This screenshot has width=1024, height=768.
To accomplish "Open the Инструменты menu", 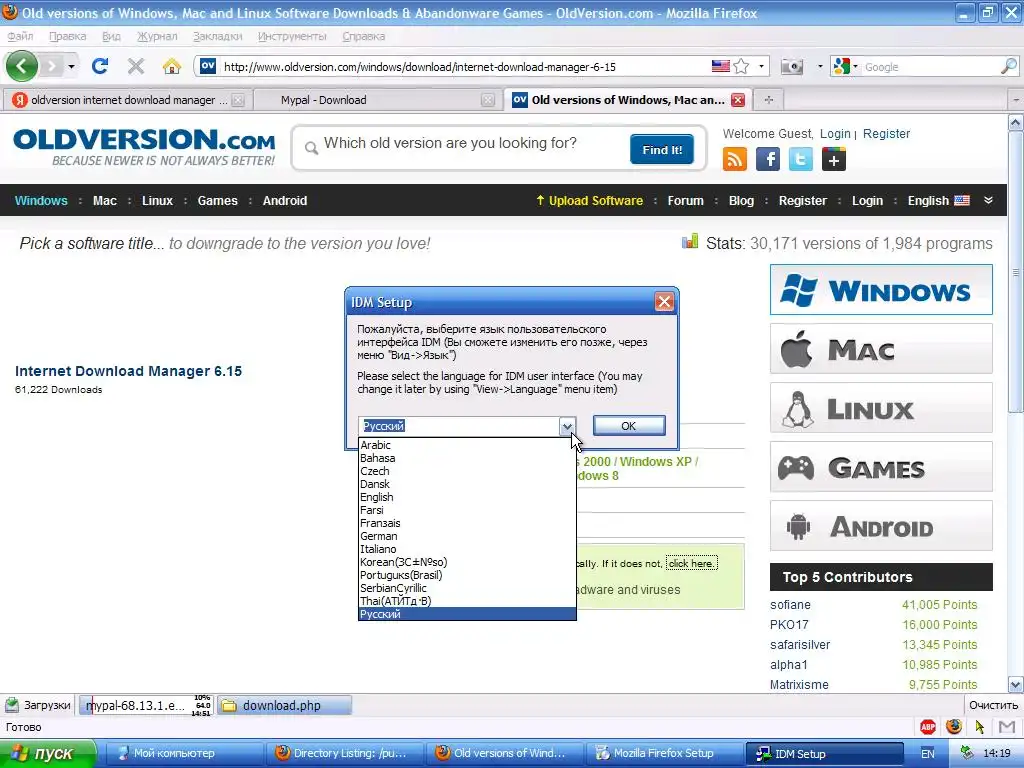I will 292,37.
